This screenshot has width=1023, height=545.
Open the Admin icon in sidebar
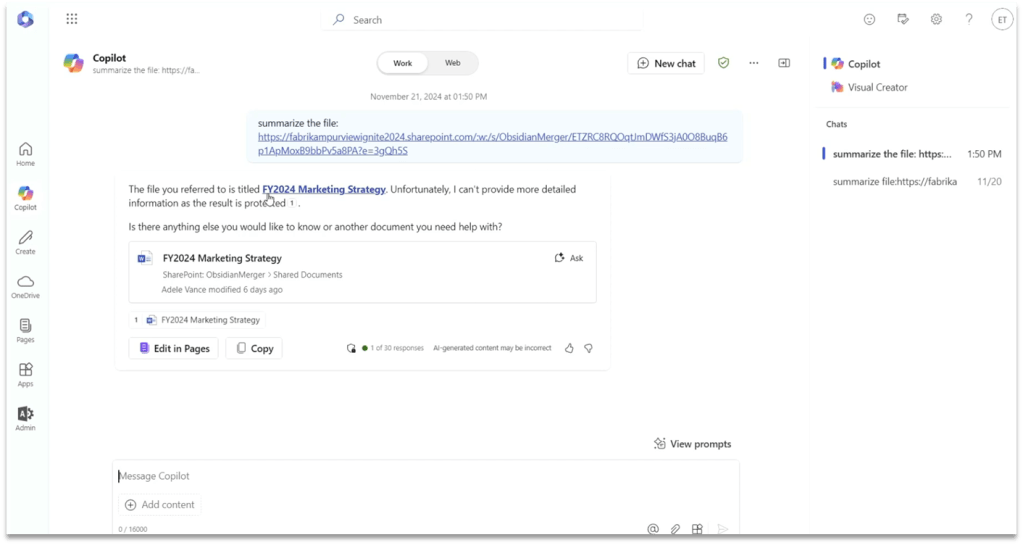(x=25, y=418)
